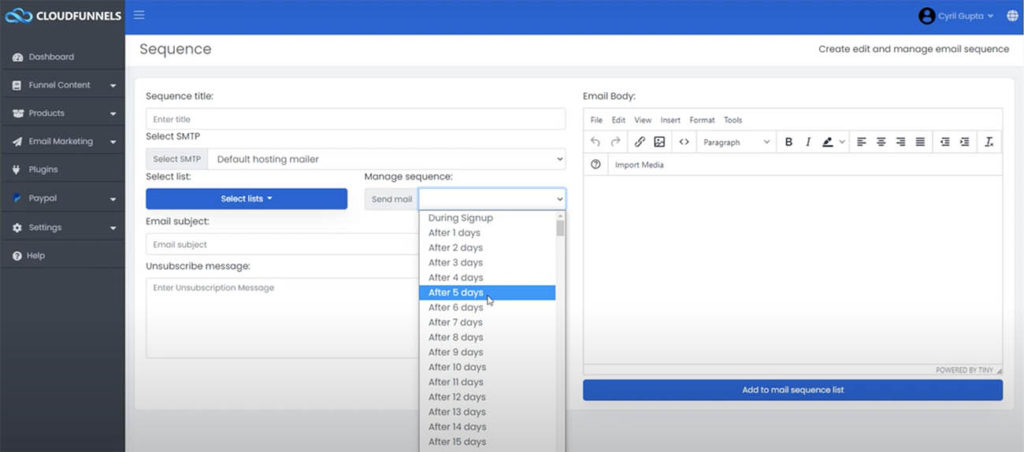Click the Email subject input field
Viewport: 1024px width, 452px height.
[282, 244]
